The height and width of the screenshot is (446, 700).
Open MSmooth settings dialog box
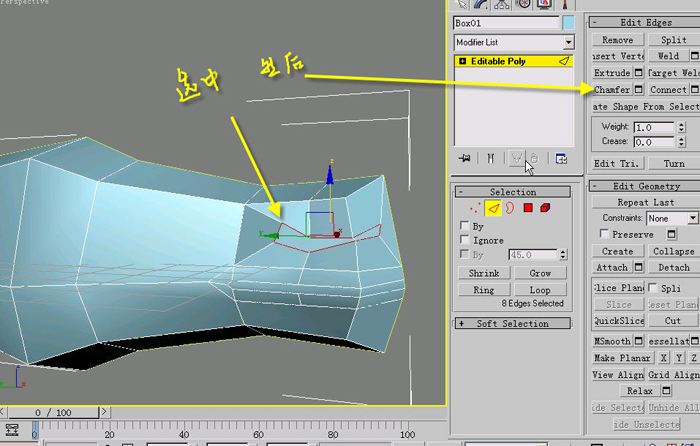(x=639, y=341)
